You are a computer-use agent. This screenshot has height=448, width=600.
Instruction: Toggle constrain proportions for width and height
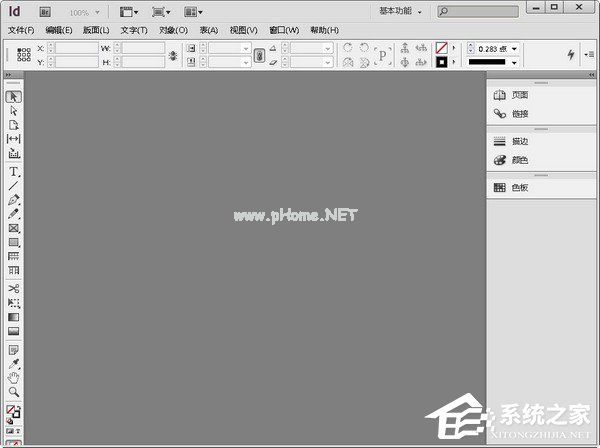tap(173, 55)
